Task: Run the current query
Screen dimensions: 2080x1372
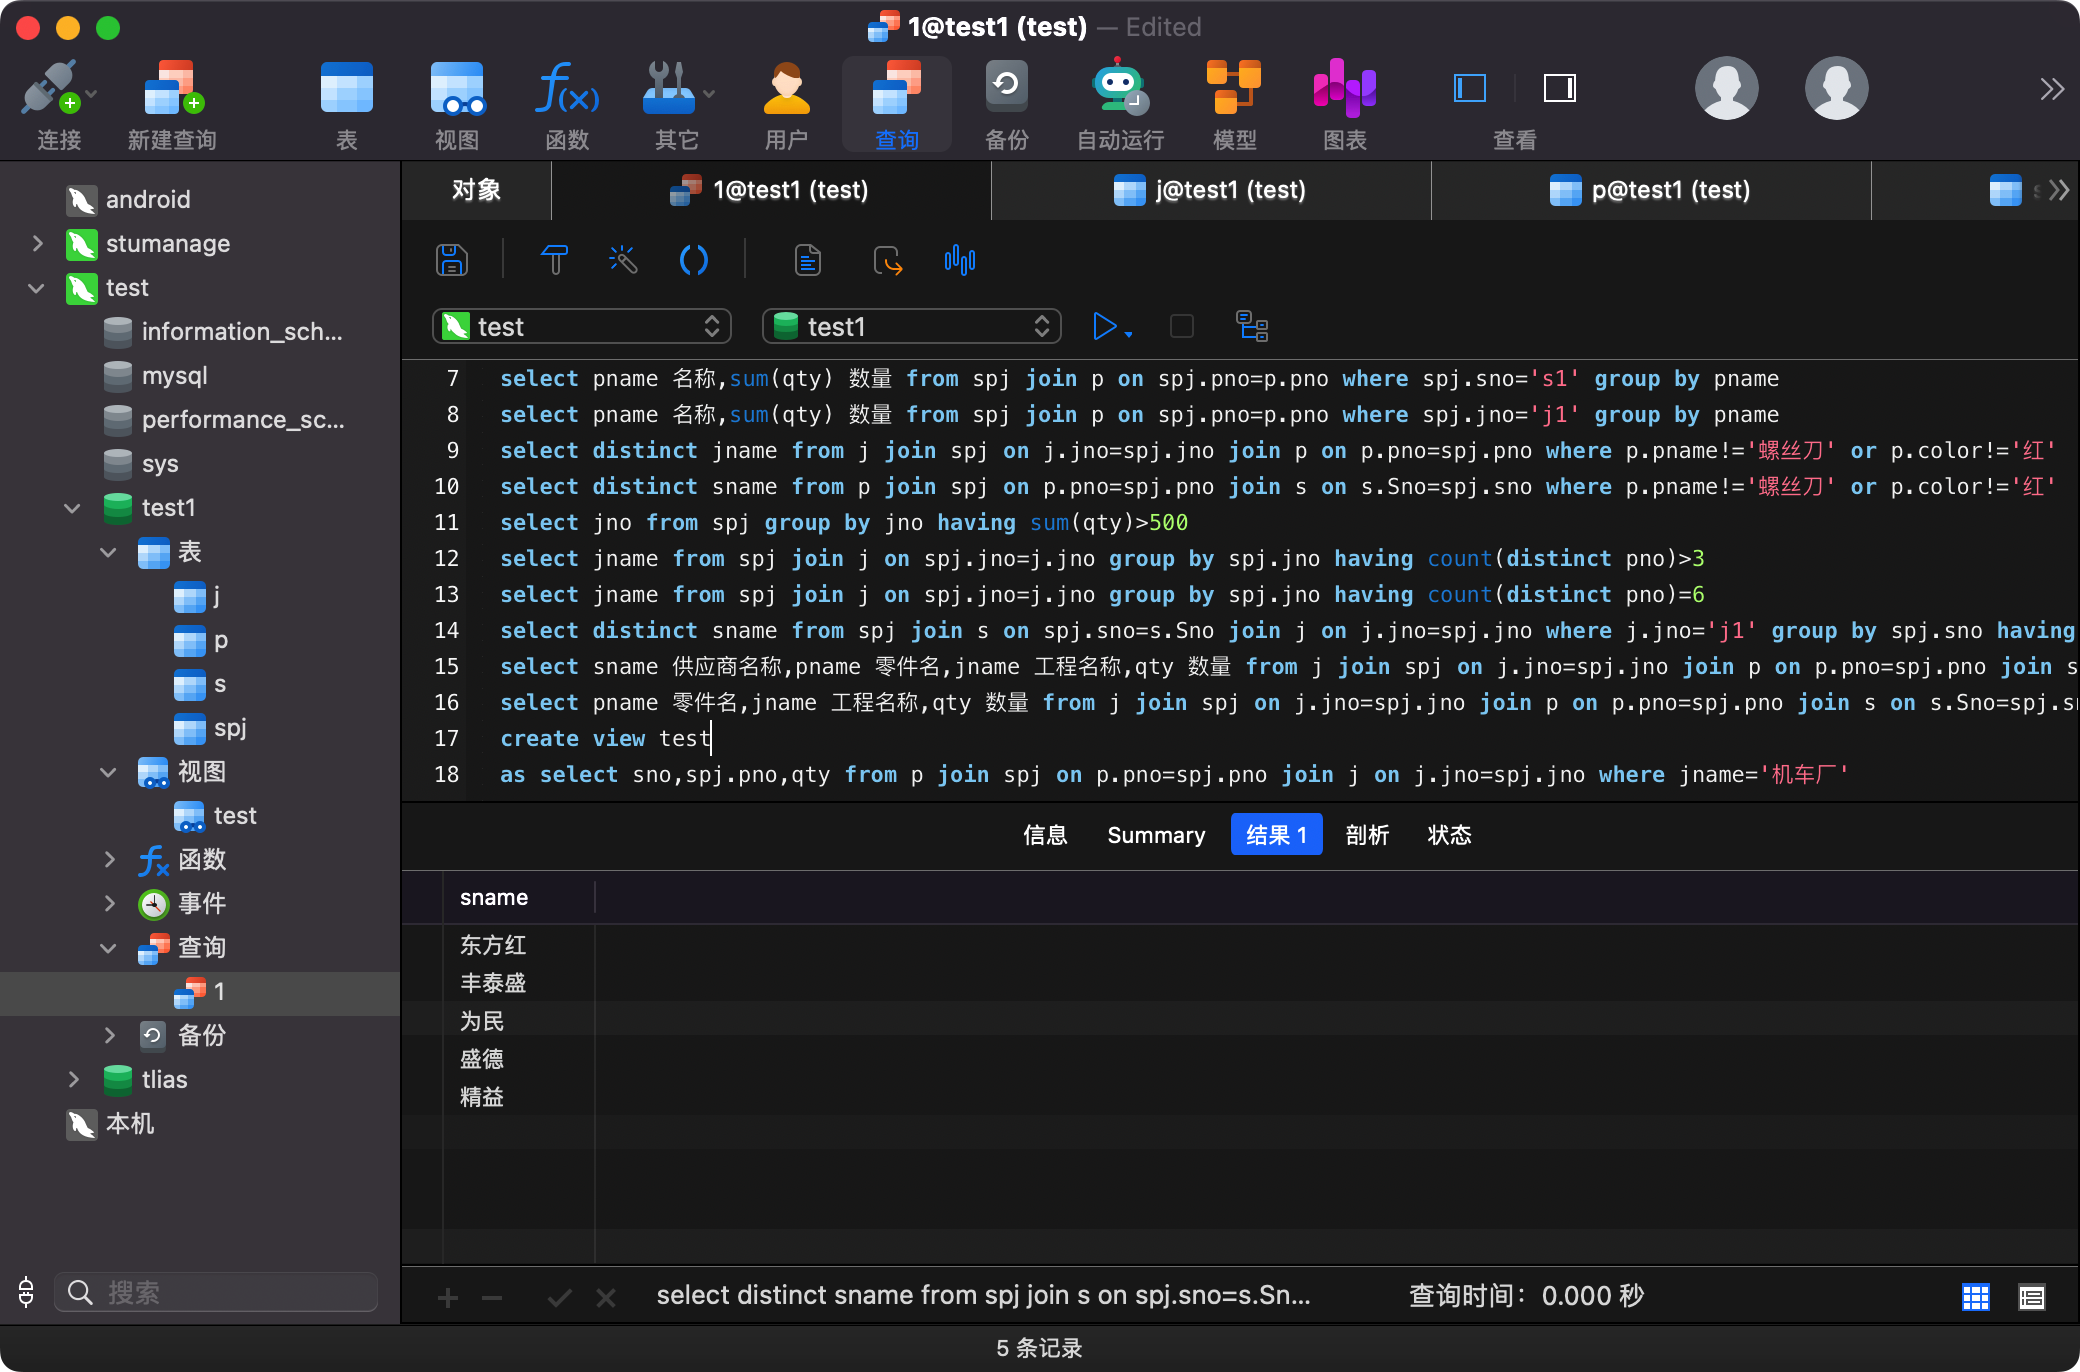Action: [1104, 326]
